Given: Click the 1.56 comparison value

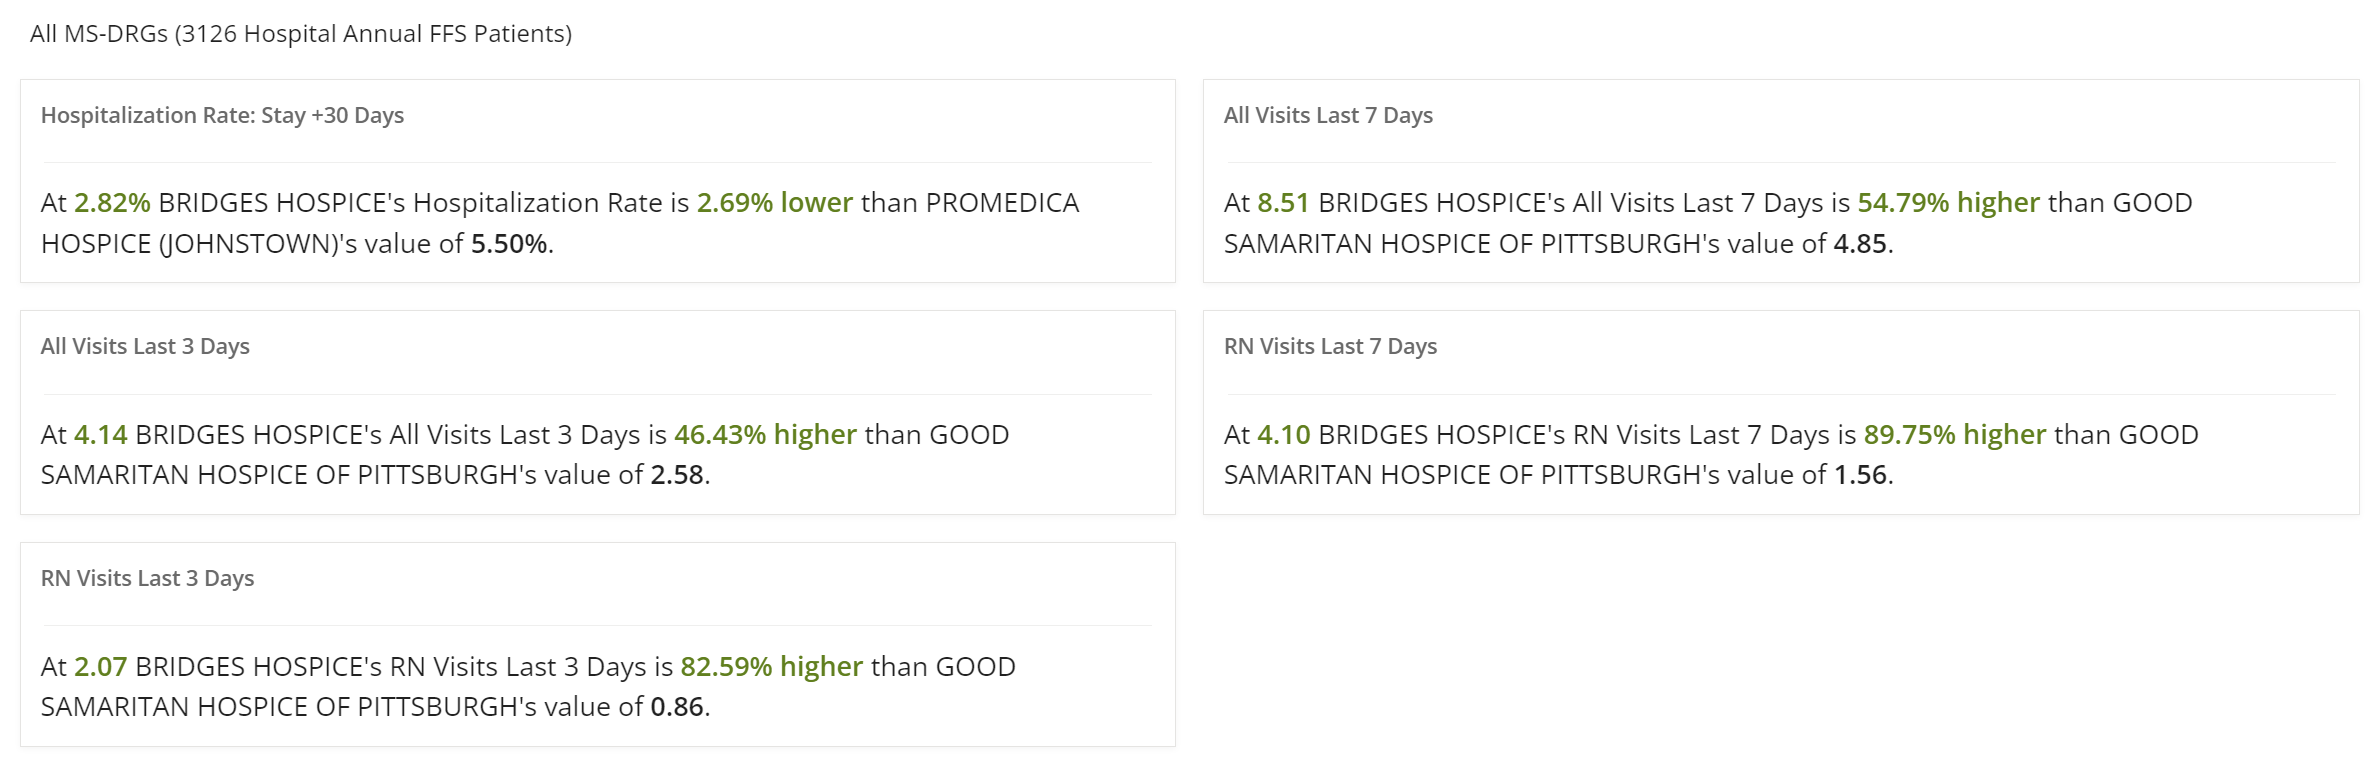Looking at the screenshot, I should (x=1860, y=475).
